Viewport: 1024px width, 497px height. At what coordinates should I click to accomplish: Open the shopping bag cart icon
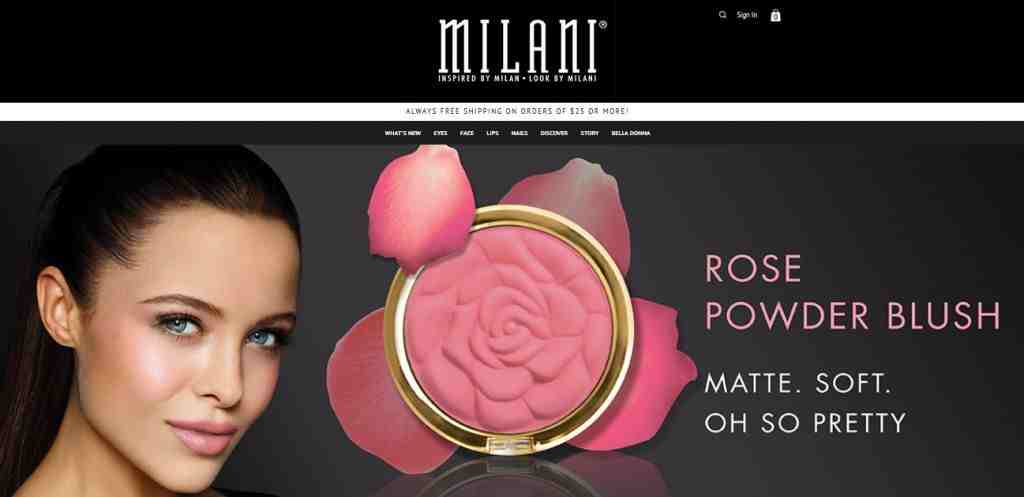[x=775, y=15]
